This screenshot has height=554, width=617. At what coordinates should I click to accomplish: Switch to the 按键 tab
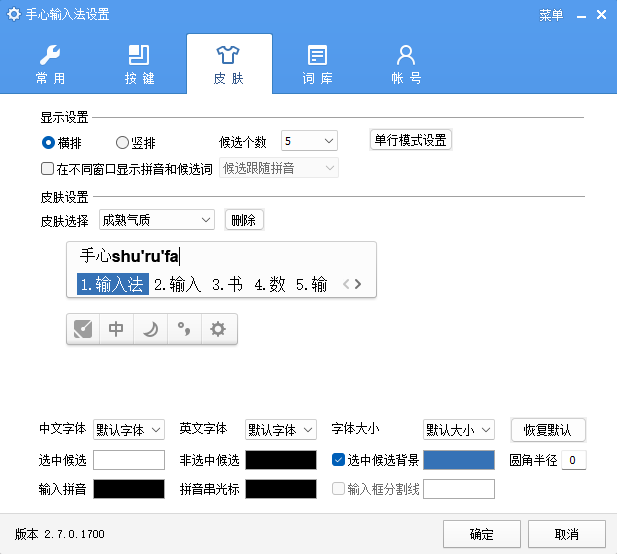139,64
